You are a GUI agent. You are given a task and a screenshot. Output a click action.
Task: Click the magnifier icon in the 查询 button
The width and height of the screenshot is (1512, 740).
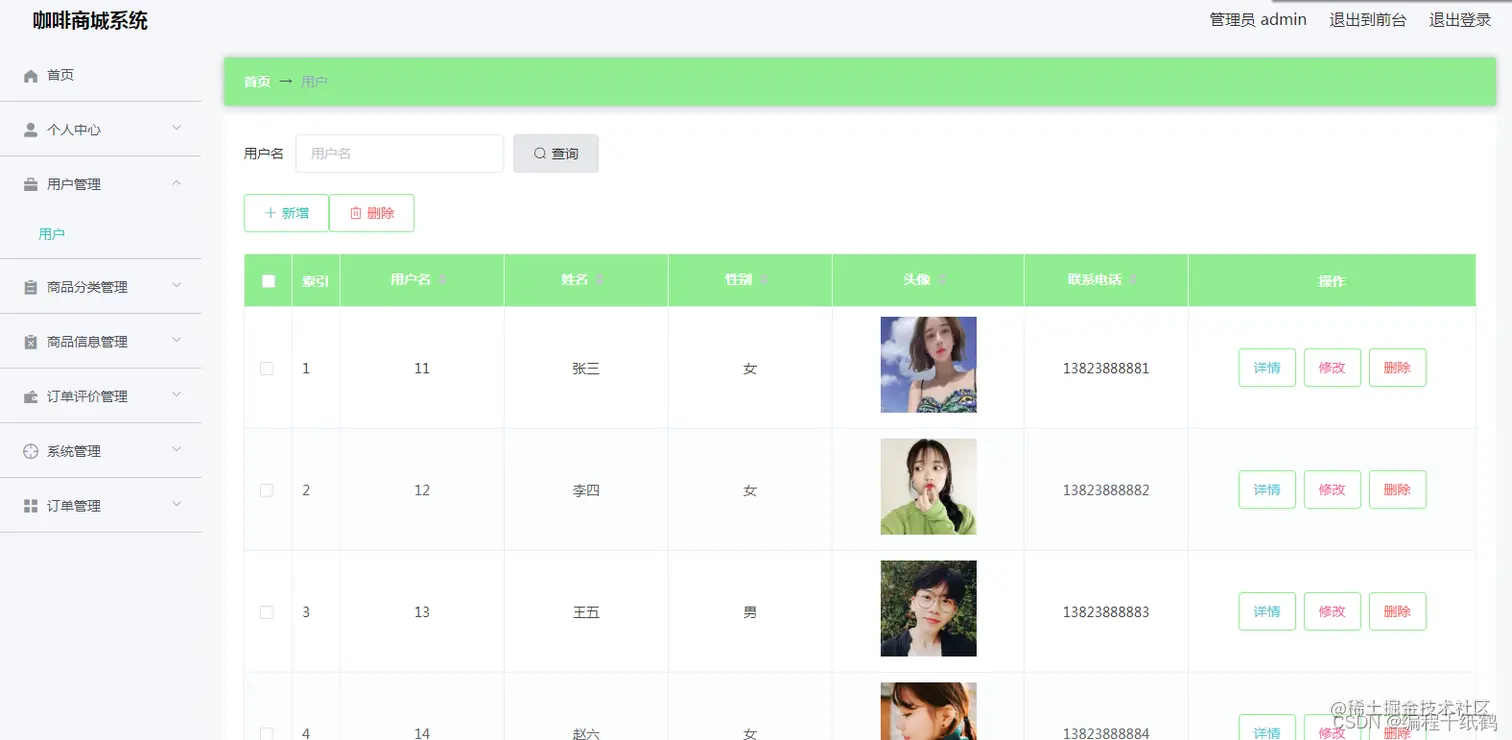[540, 154]
